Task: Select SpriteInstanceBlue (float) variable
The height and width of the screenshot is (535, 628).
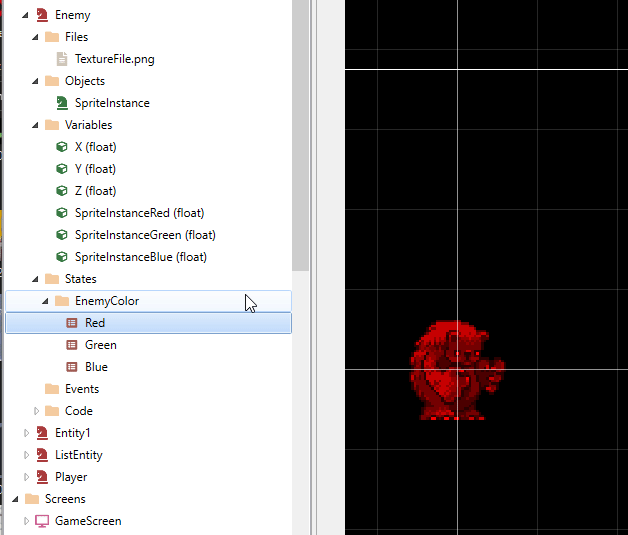Action: 140,257
